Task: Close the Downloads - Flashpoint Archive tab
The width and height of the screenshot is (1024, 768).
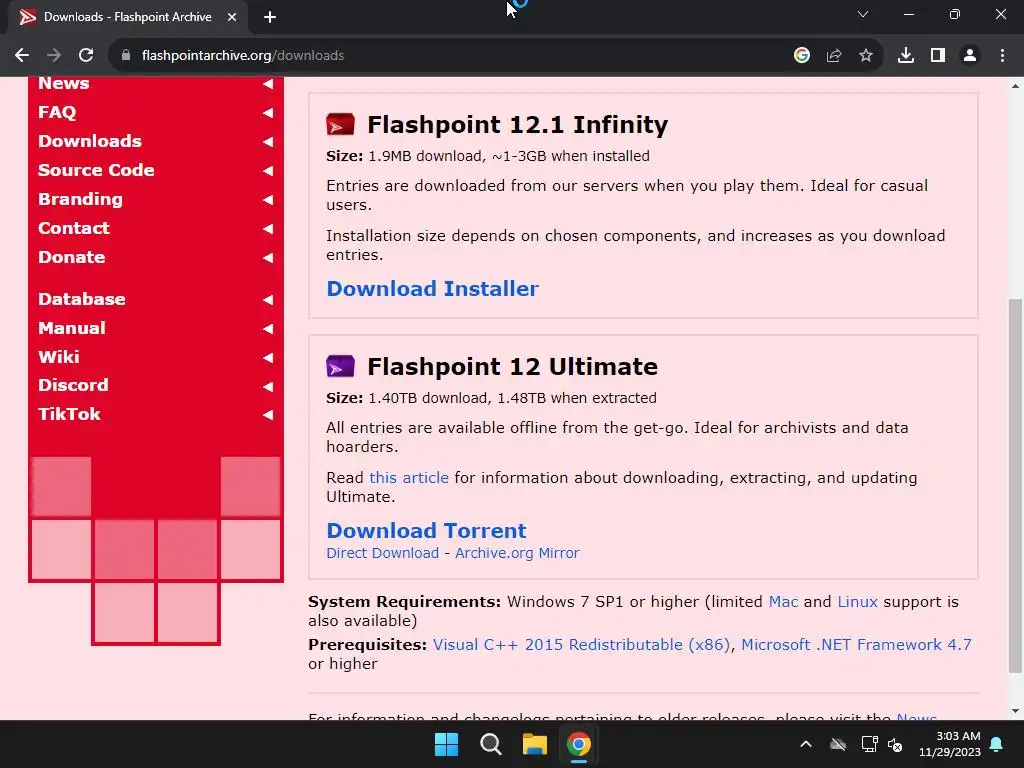Action: tap(232, 17)
